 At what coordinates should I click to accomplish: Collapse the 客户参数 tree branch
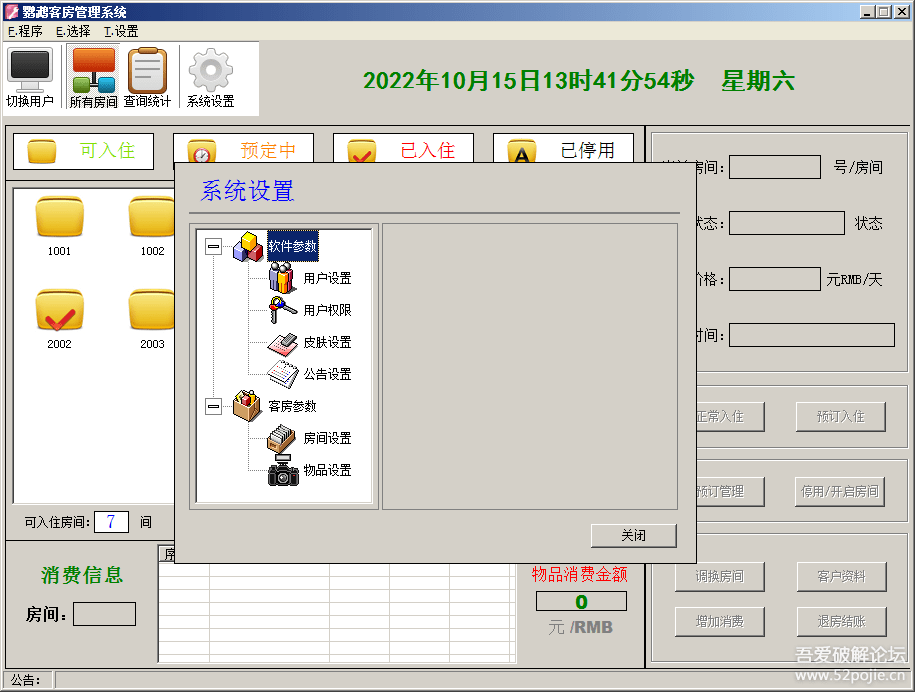[213, 406]
